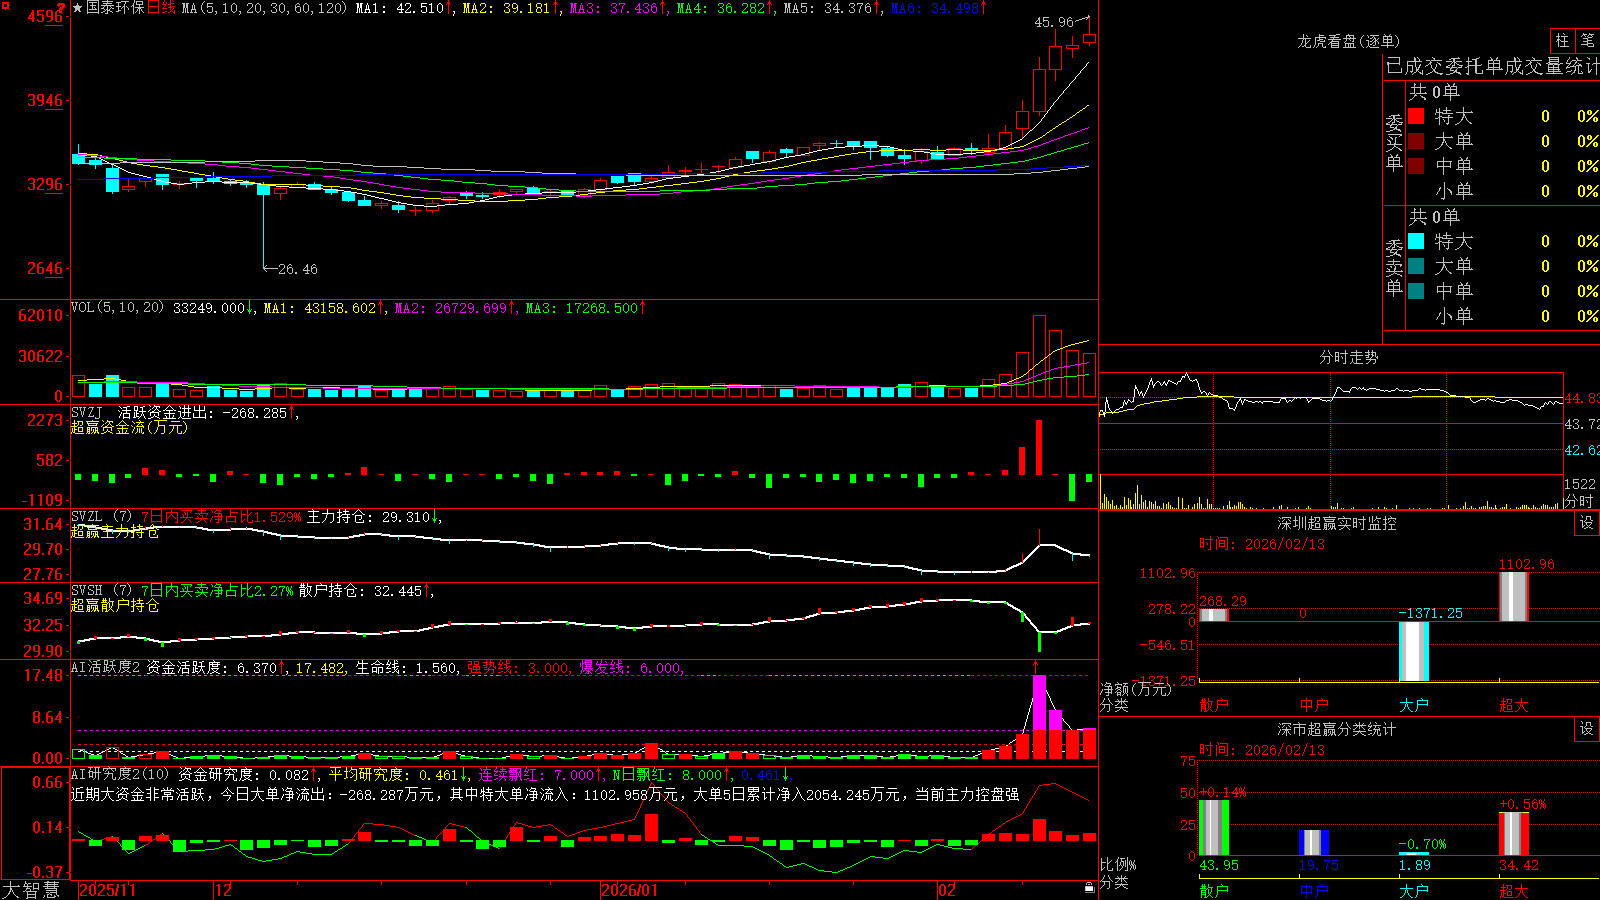1600x900 pixels.
Task: Select the VOL(5,10,20) indicator label
Action: (117, 308)
